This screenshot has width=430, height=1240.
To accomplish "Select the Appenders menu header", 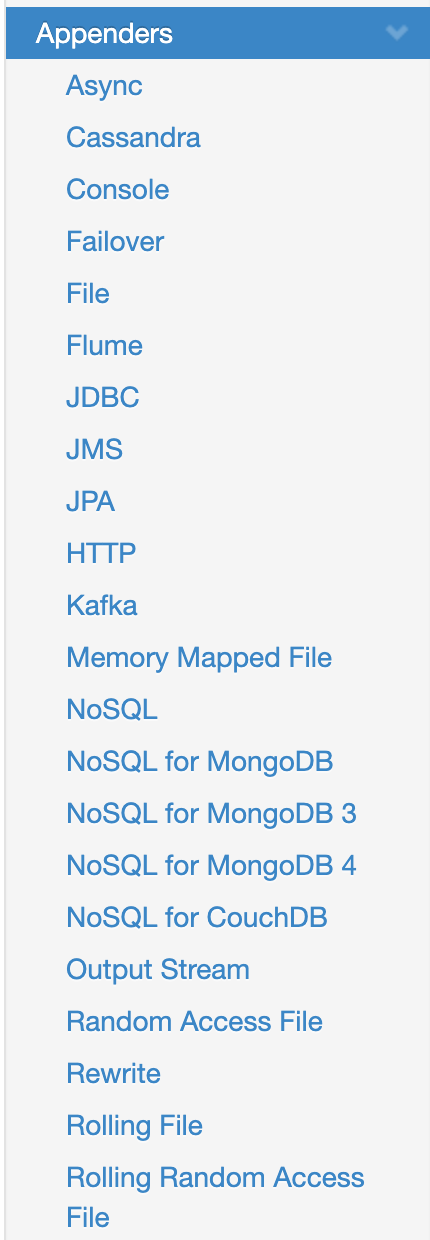I will point(218,33).
